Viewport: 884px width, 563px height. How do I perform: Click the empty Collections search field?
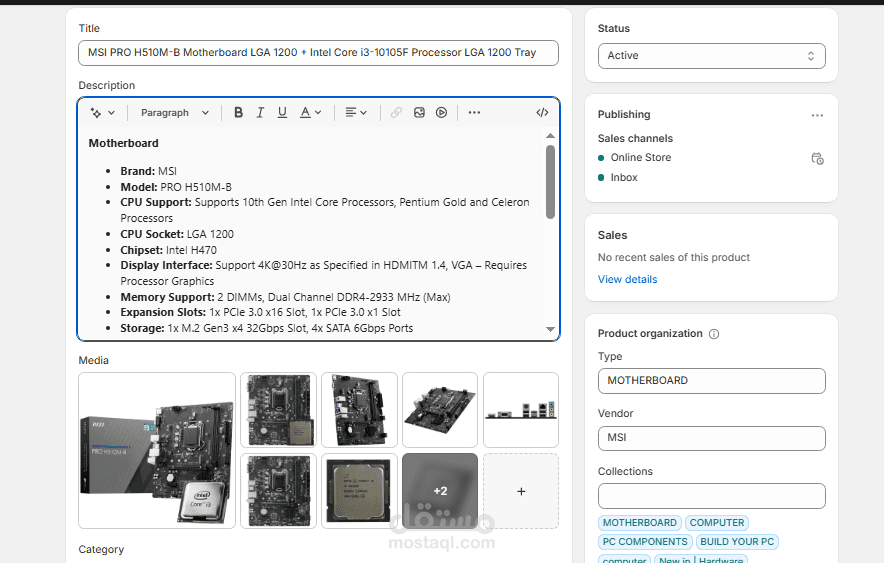coord(711,496)
